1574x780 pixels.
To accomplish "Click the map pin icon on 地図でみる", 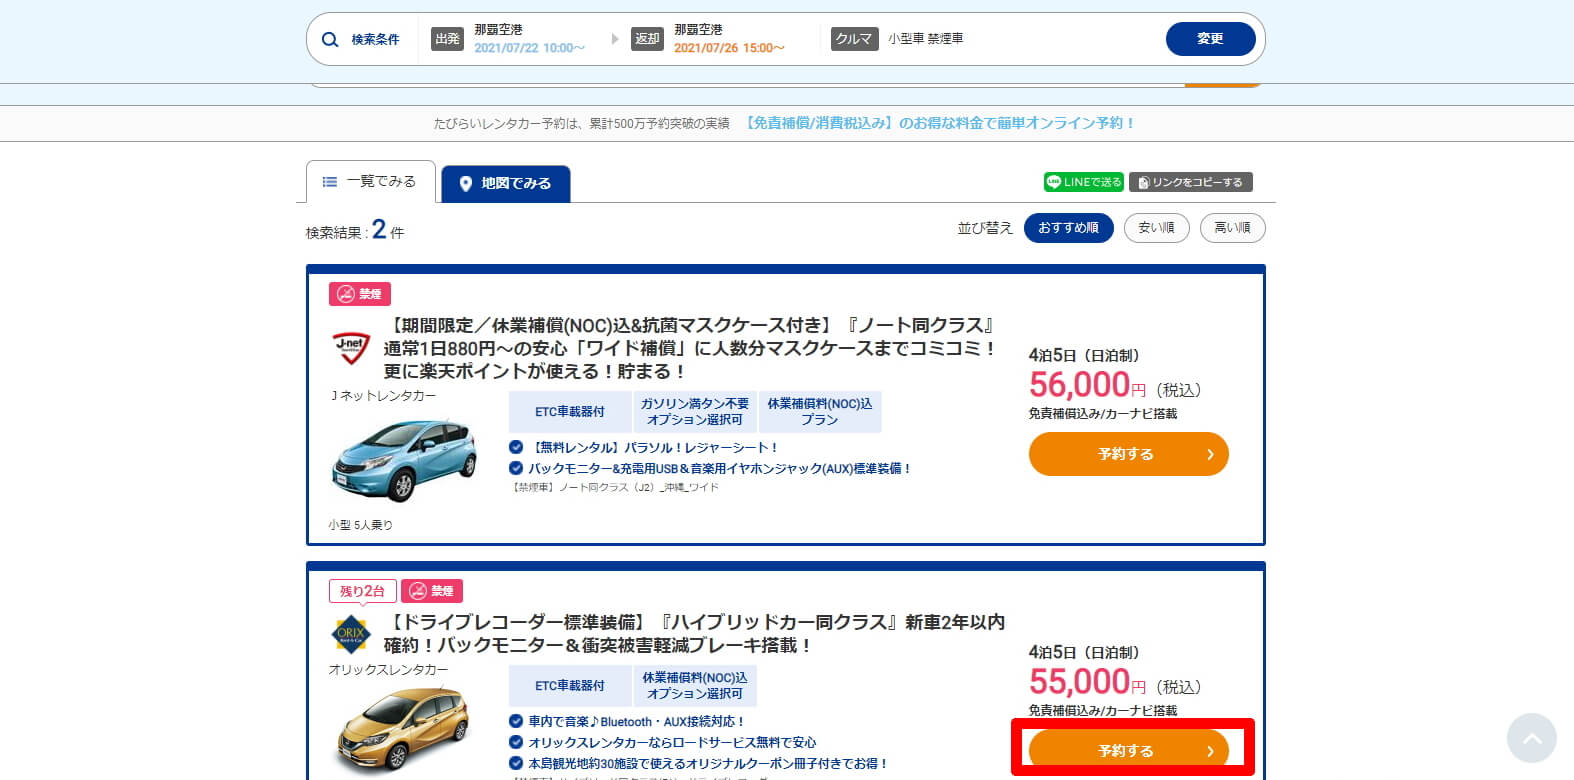I will pyautogui.click(x=465, y=184).
